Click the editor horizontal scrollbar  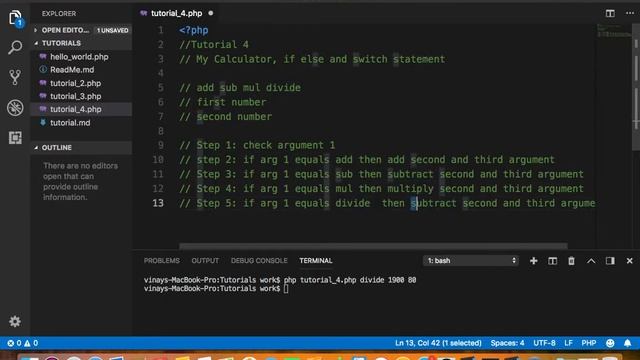pos(373,246)
